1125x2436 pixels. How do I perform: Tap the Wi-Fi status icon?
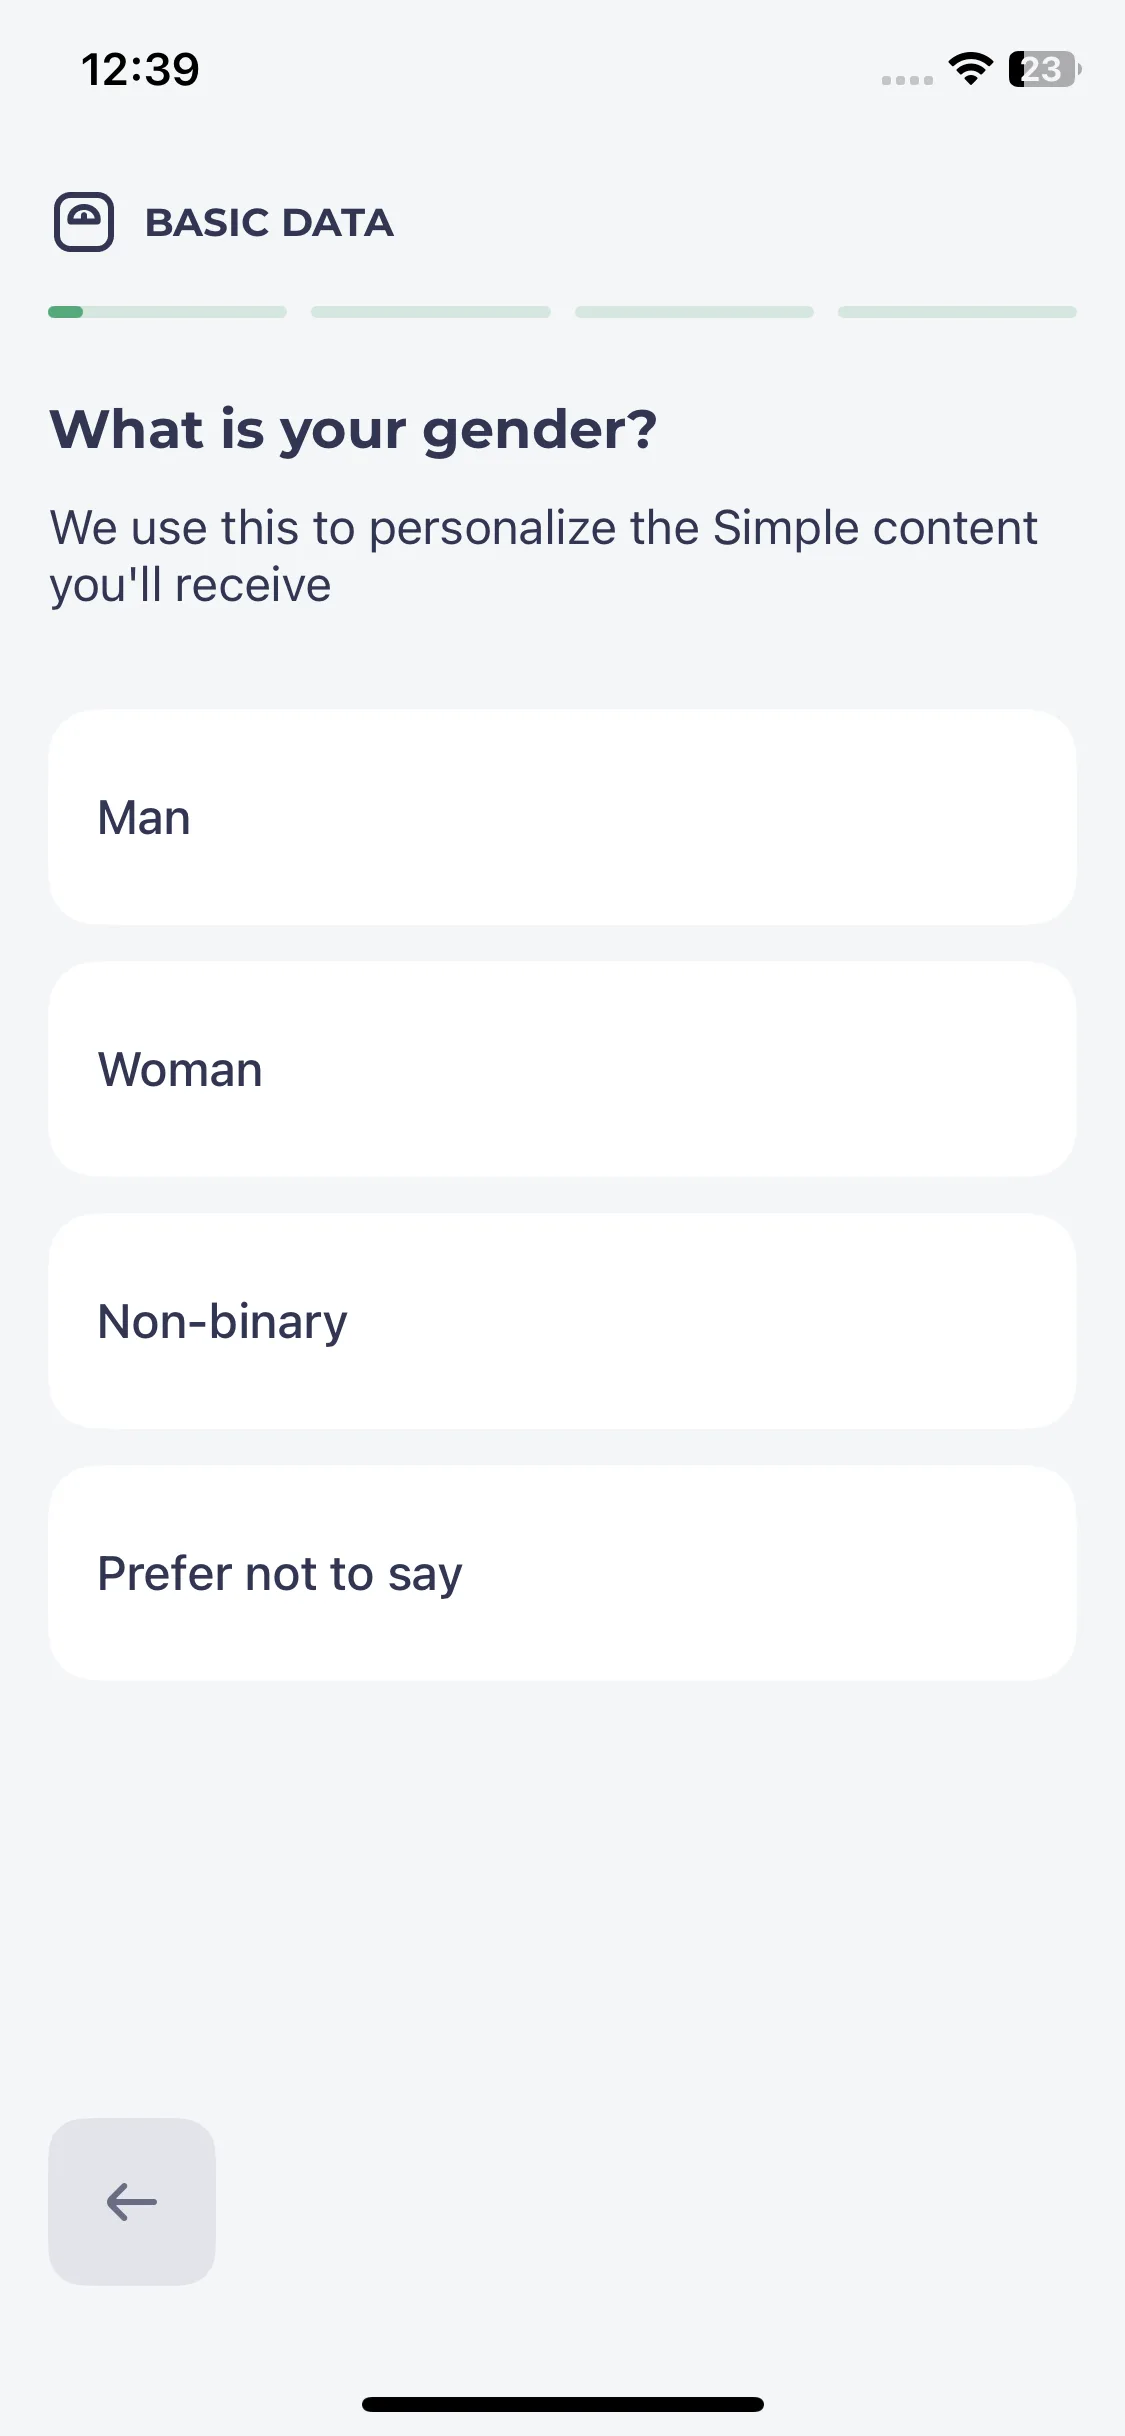pos(970,68)
